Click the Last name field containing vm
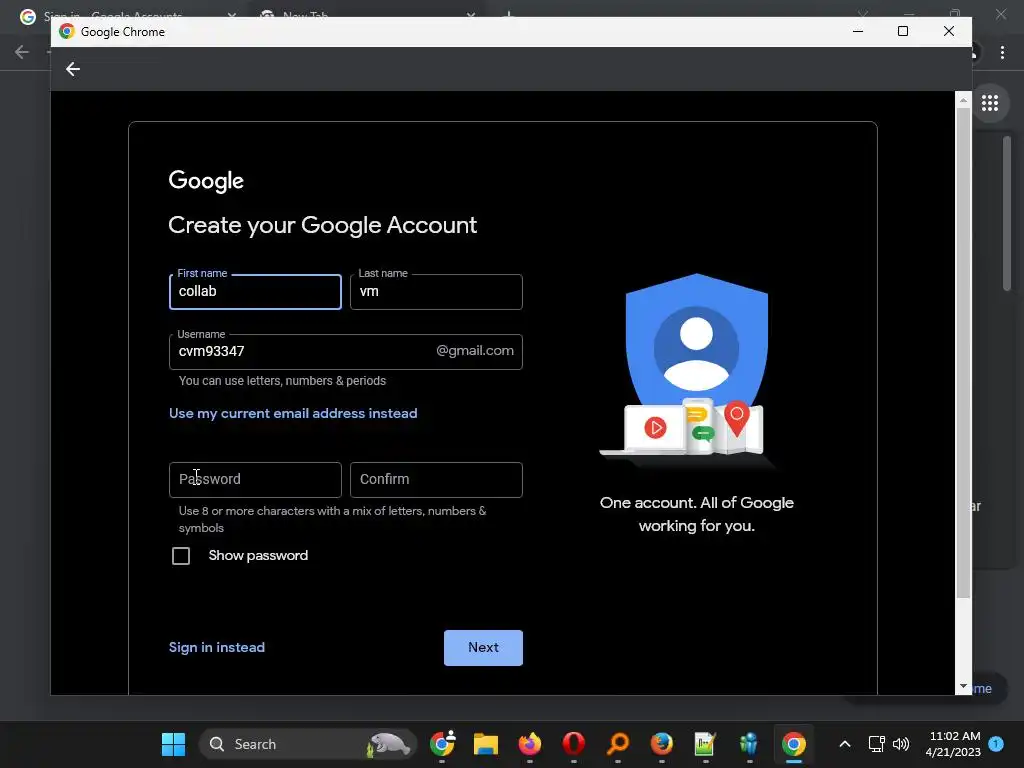 pos(436,292)
